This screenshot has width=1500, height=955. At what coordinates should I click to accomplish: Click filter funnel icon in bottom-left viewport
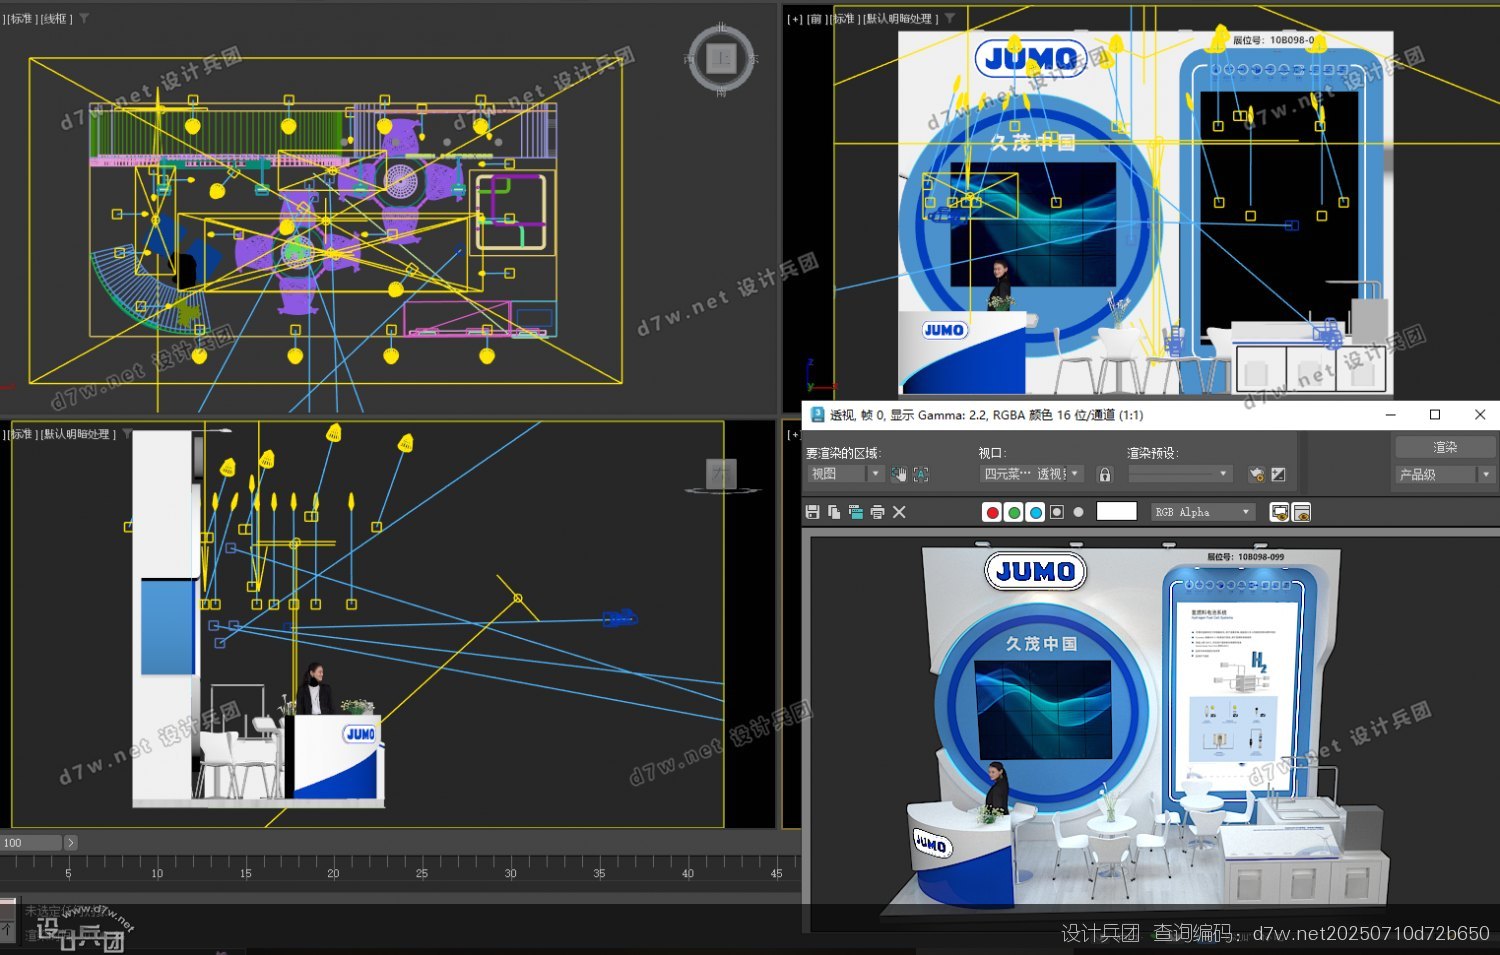pos(127,434)
